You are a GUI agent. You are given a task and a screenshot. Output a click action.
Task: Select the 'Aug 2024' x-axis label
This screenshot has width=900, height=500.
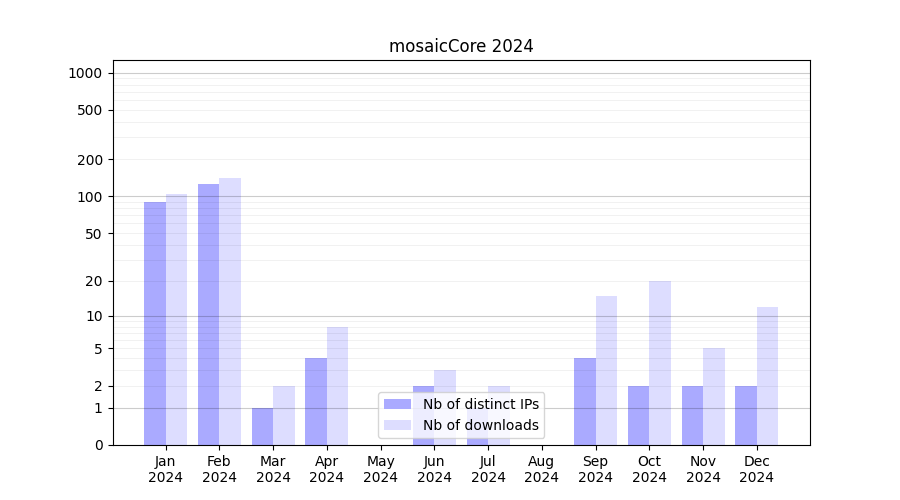tap(541, 469)
